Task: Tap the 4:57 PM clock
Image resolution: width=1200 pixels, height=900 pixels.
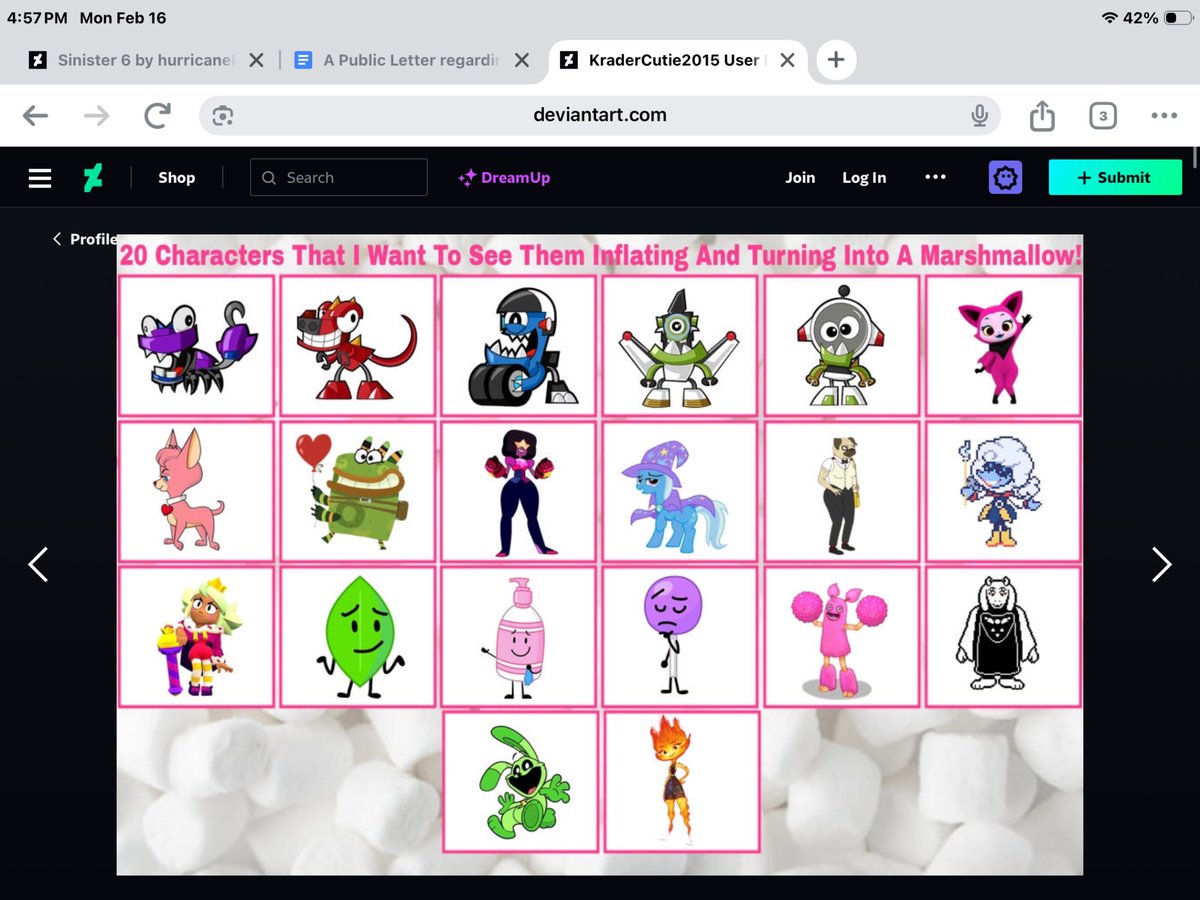Action: [37, 18]
